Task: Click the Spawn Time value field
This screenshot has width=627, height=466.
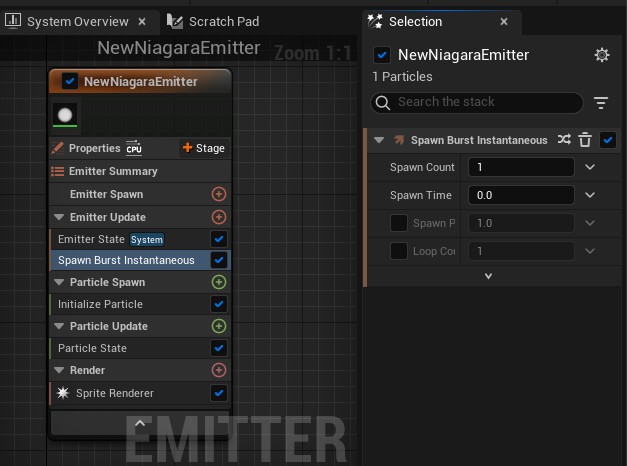Action: click(x=521, y=195)
